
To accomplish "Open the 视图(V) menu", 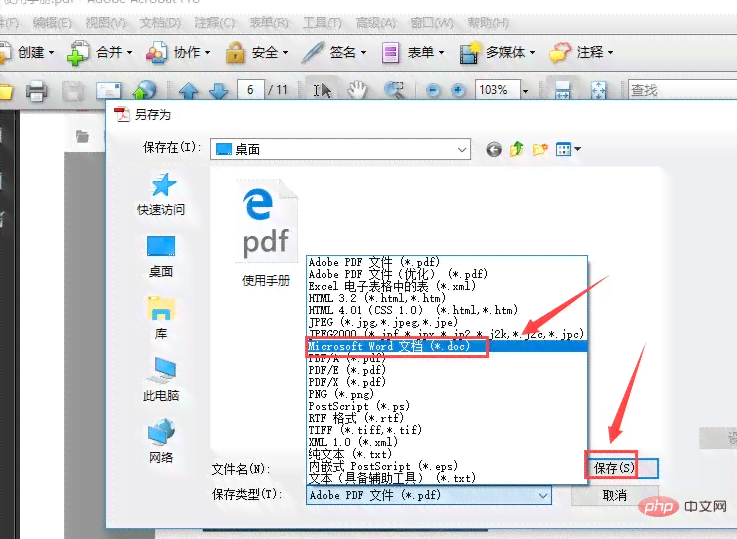I will [106, 23].
